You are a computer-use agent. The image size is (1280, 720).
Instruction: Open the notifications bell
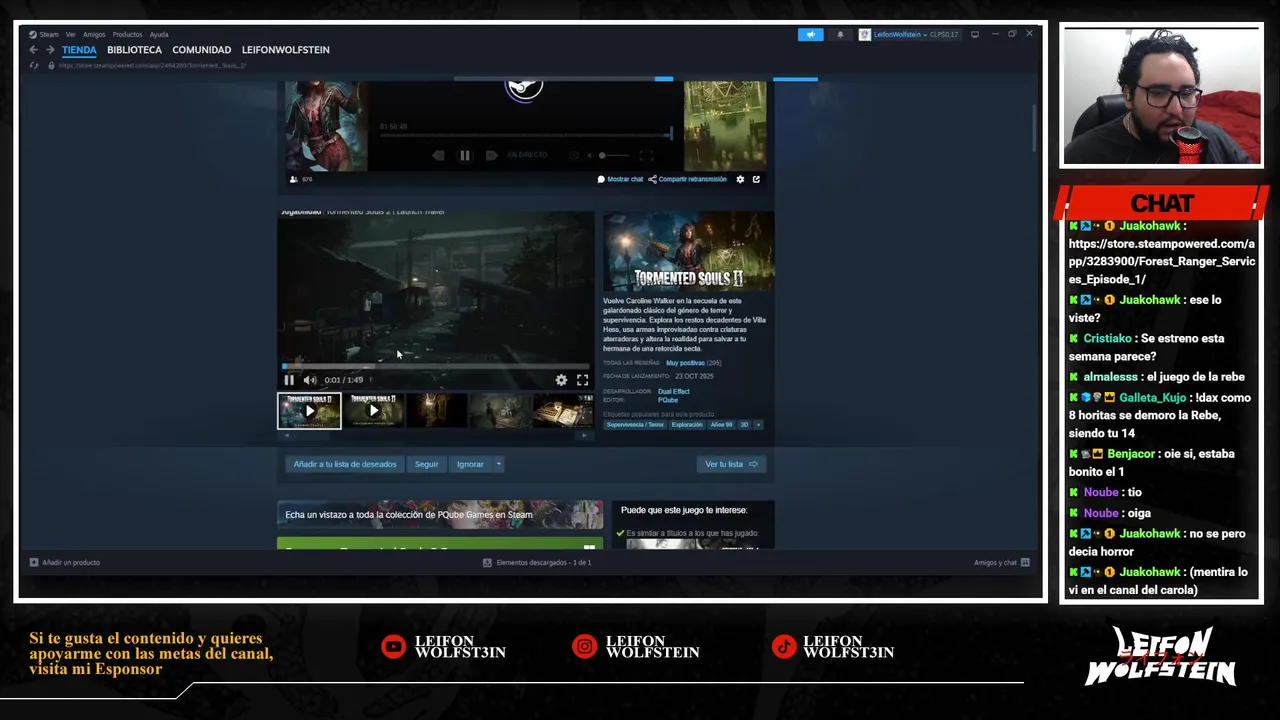click(840, 35)
